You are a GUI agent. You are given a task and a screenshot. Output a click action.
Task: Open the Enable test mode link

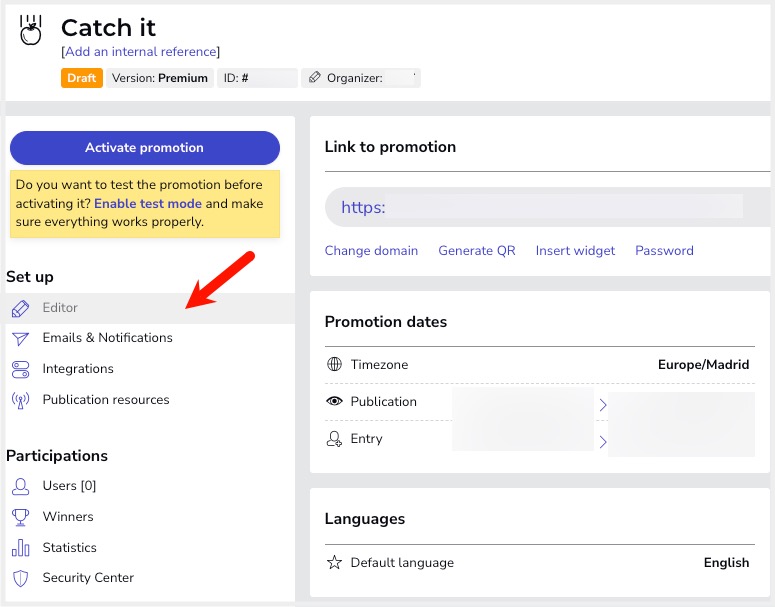[x=148, y=203]
